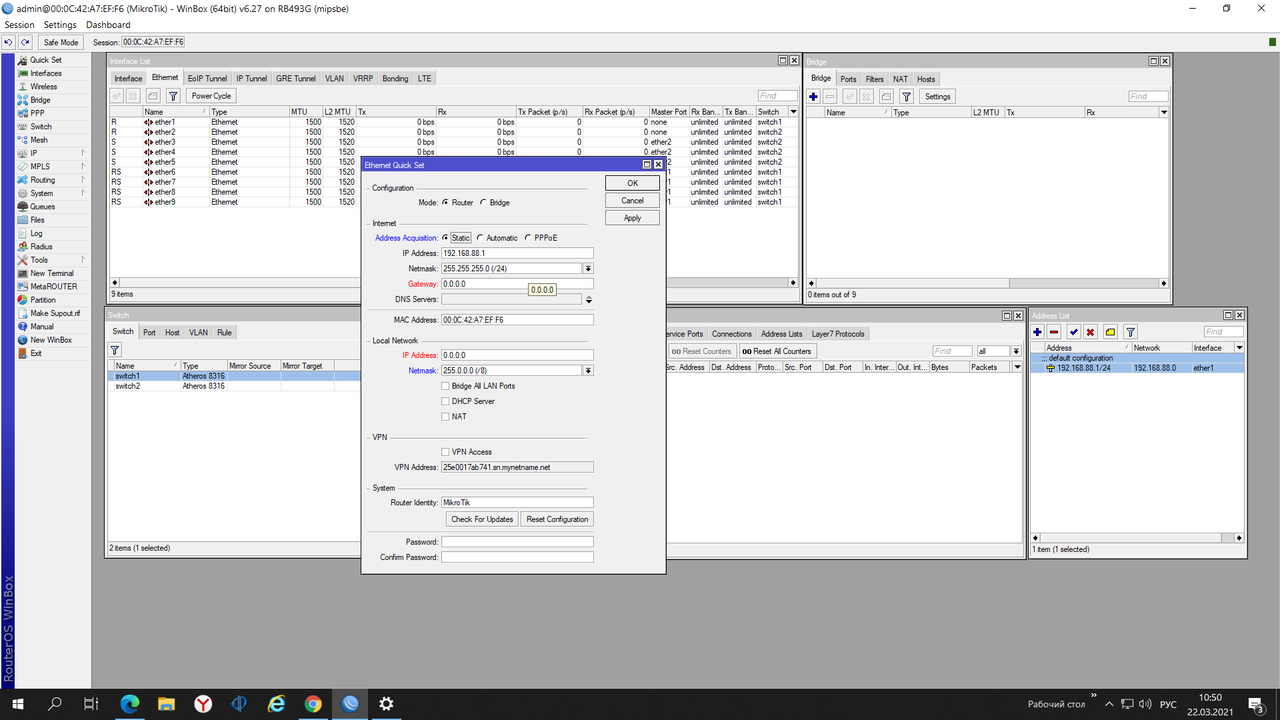1280x720 pixels.
Task: Select the Bridge mode radio button
Action: [x=484, y=203]
